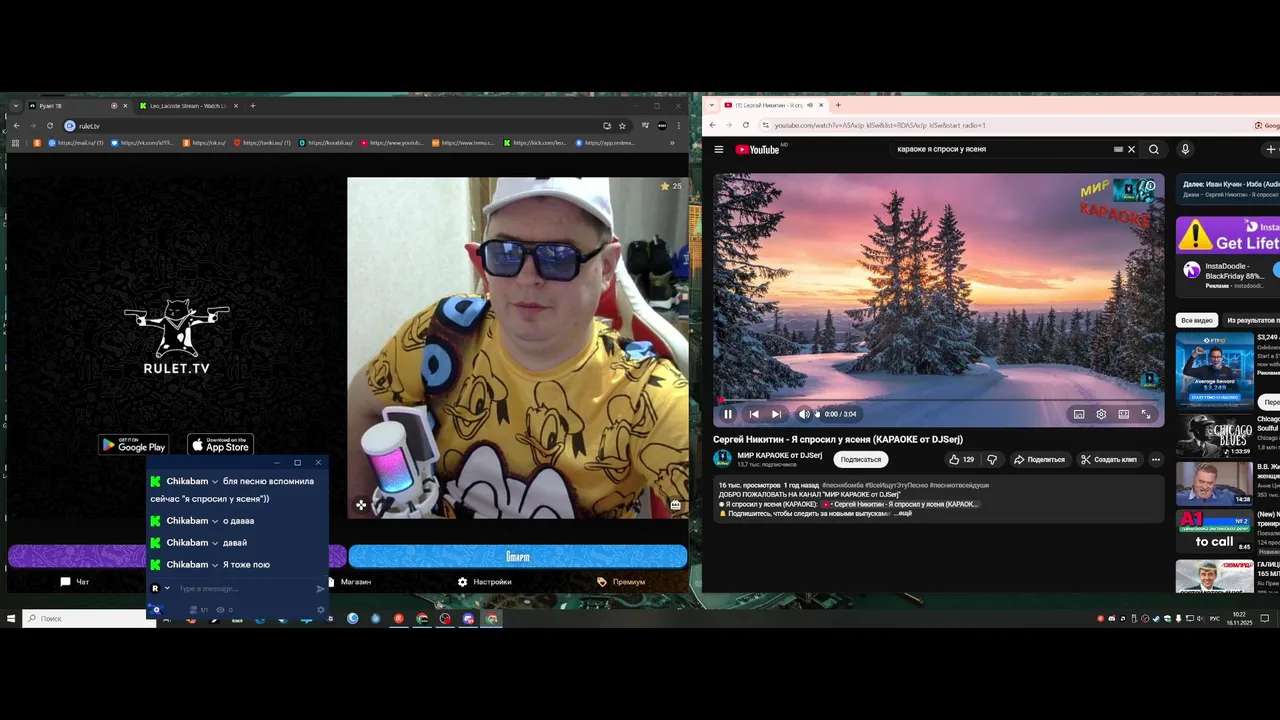Screen dimensions: 1280x720
Task: Open the 'to call' recommended video thumbnail
Action: point(1214,531)
